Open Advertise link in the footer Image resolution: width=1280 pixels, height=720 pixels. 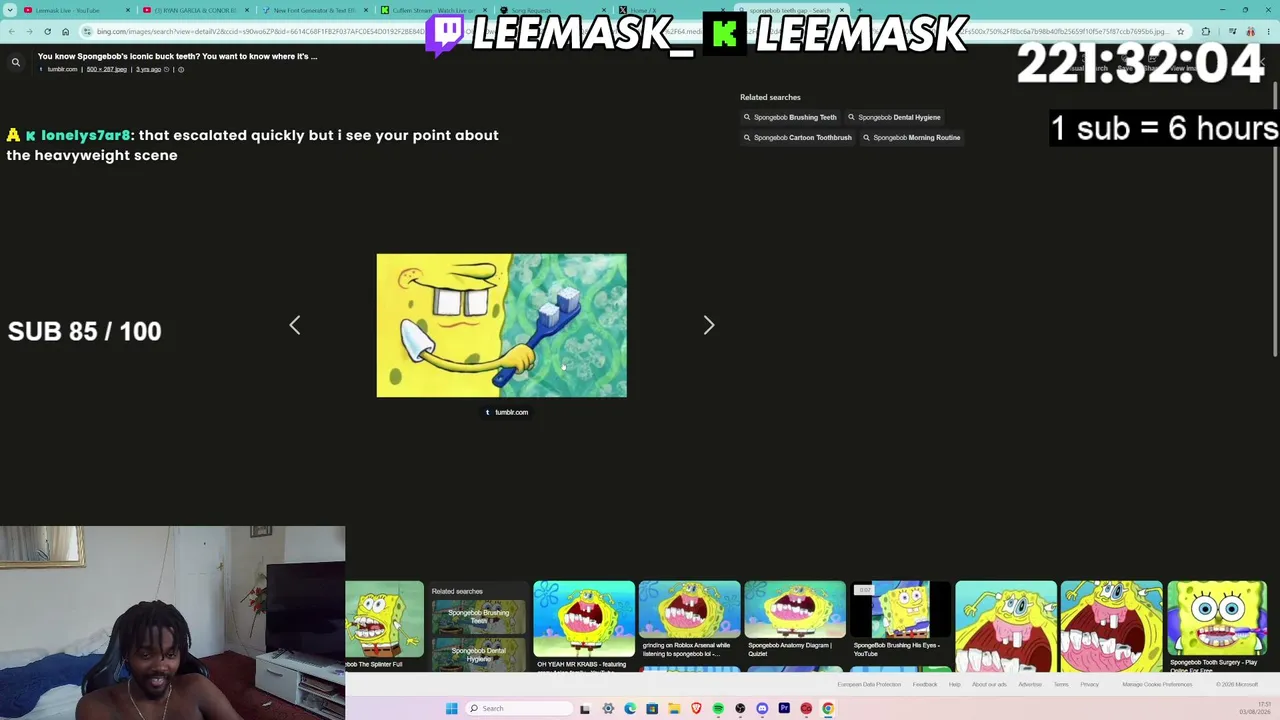(1030, 684)
